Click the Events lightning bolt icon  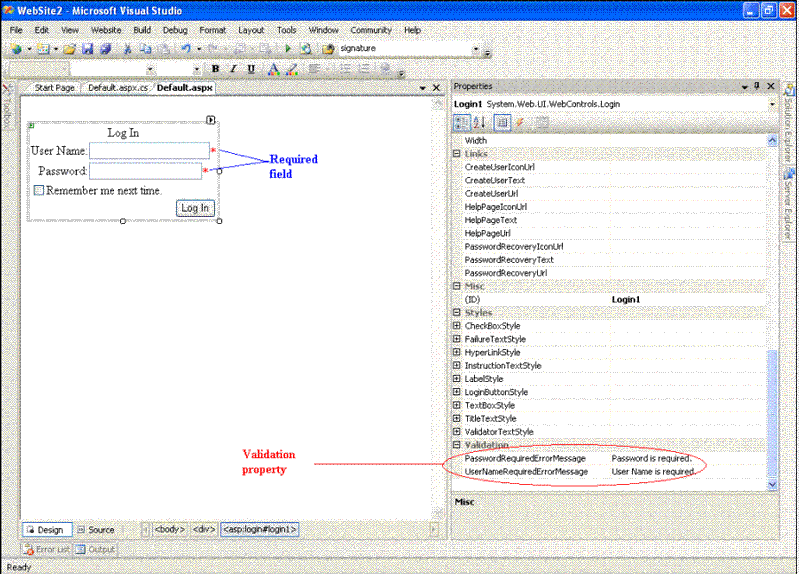coord(520,122)
